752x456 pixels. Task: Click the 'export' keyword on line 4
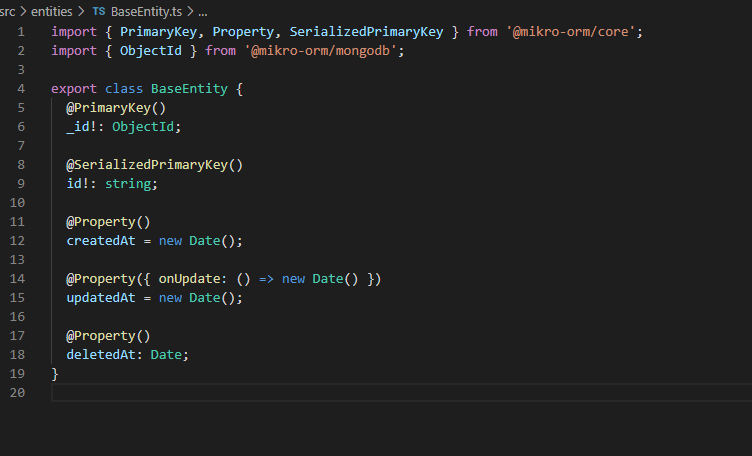coord(74,89)
